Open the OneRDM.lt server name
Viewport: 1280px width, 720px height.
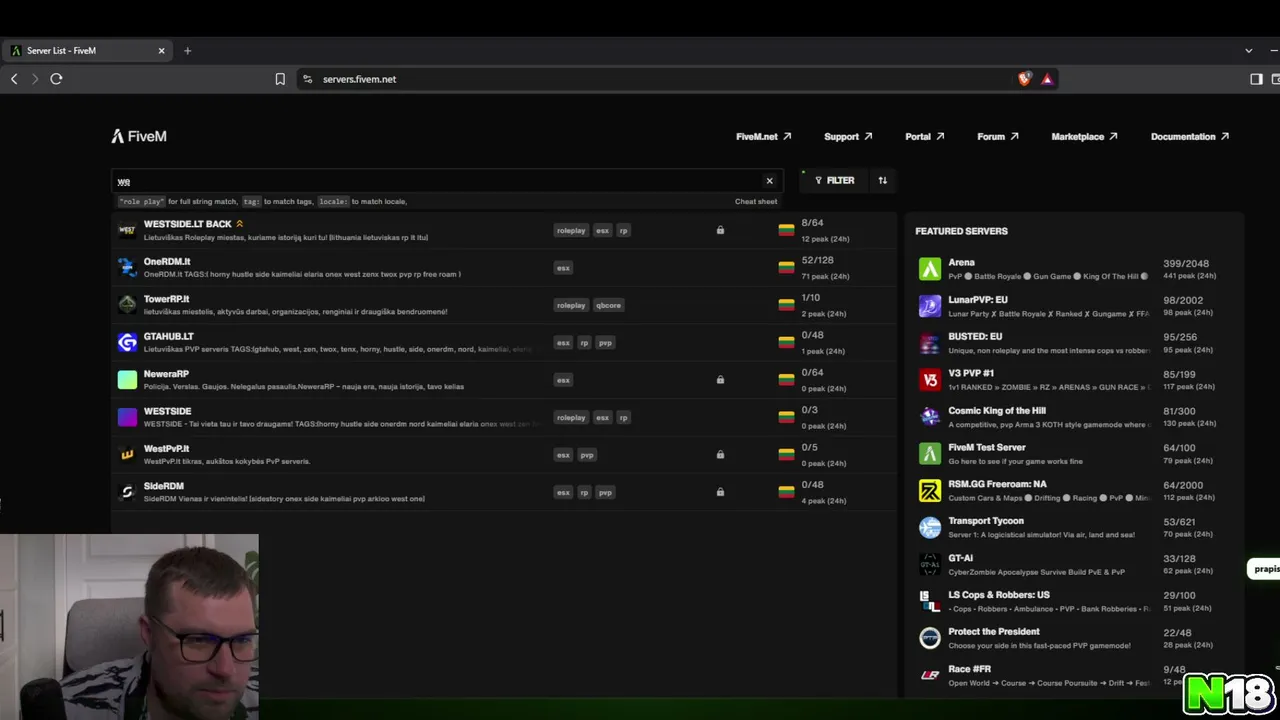tap(167, 261)
